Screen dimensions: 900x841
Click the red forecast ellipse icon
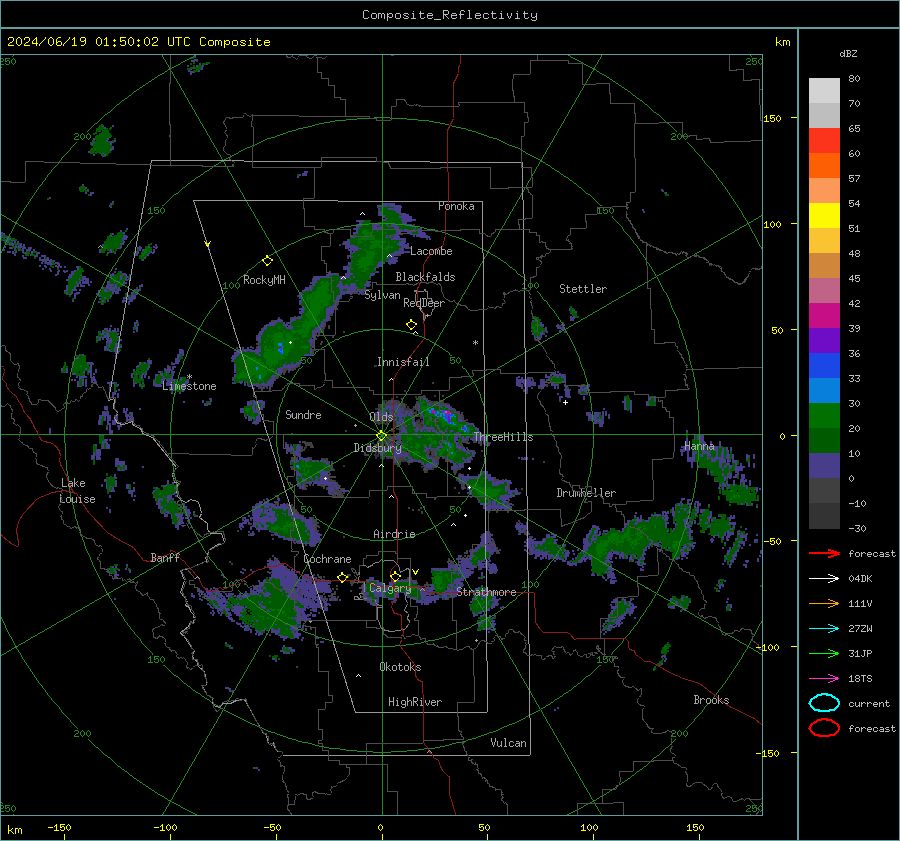pyautogui.click(x=824, y=728)
